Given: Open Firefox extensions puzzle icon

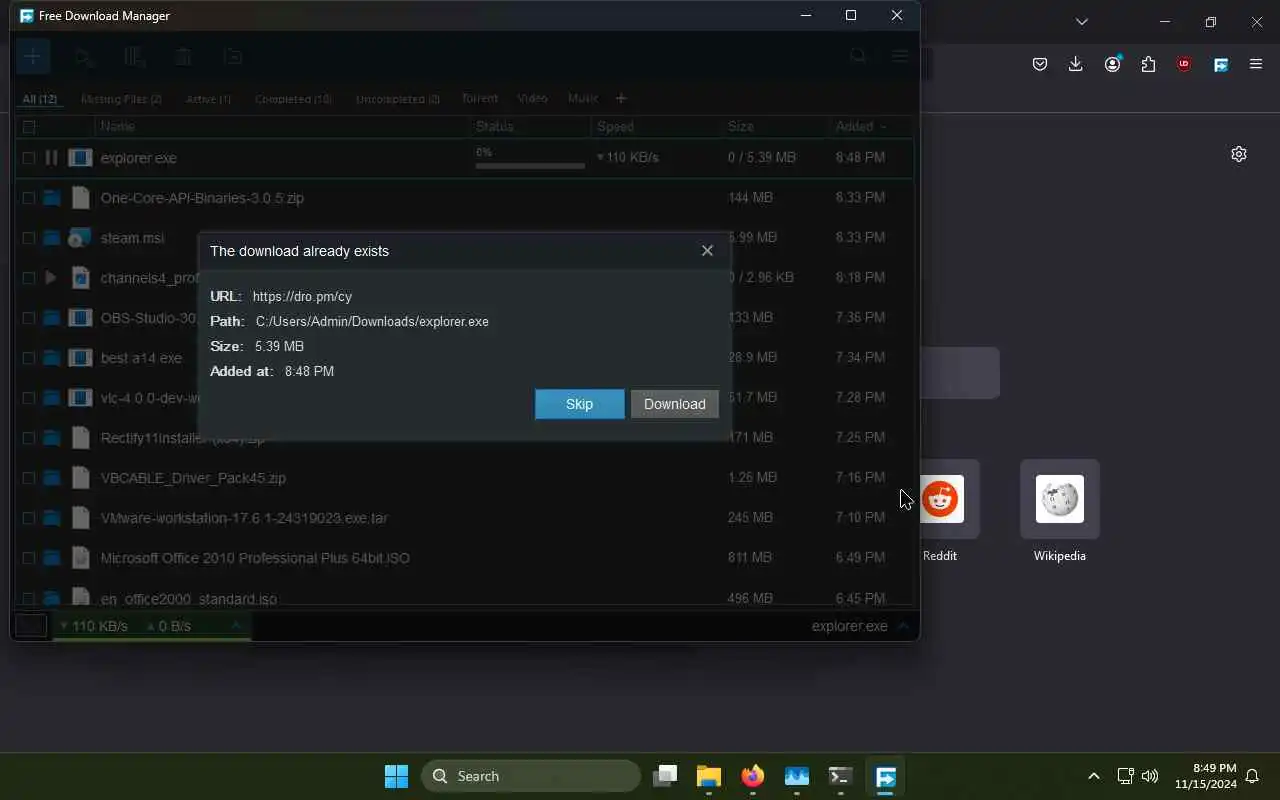Looking at the screenshot, I should click(1148, 64).
